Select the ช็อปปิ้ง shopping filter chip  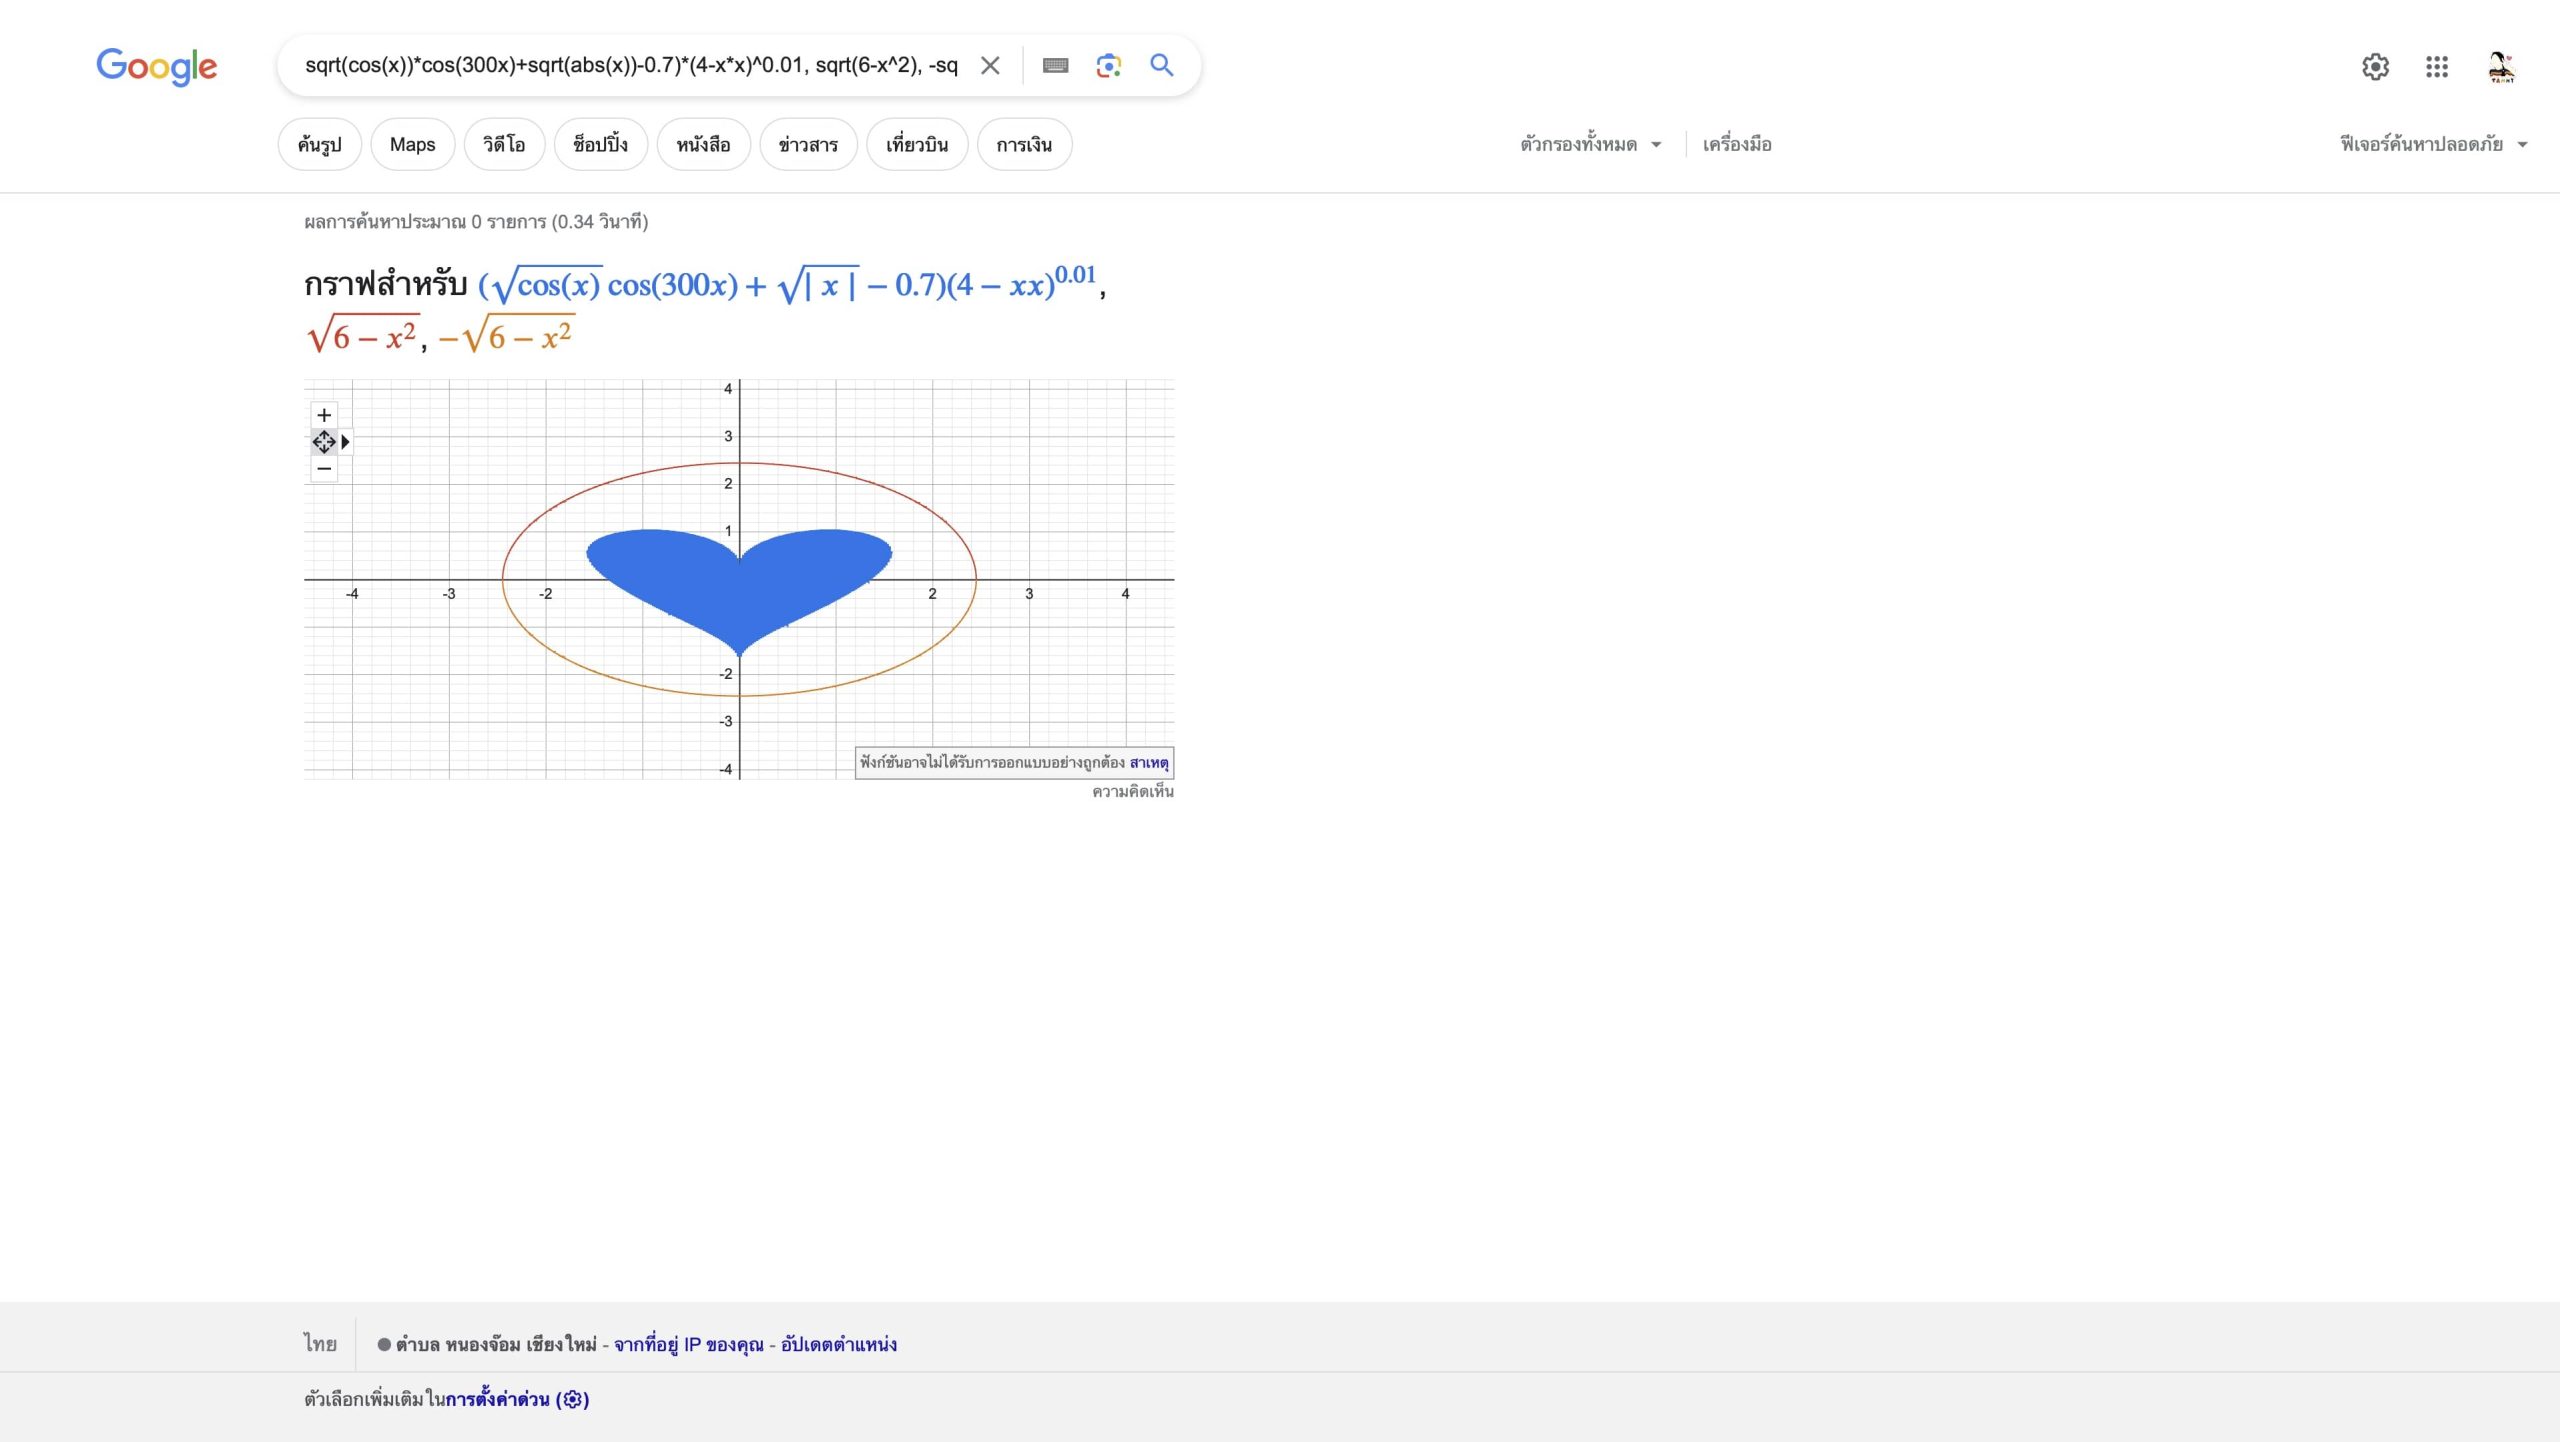600,145
